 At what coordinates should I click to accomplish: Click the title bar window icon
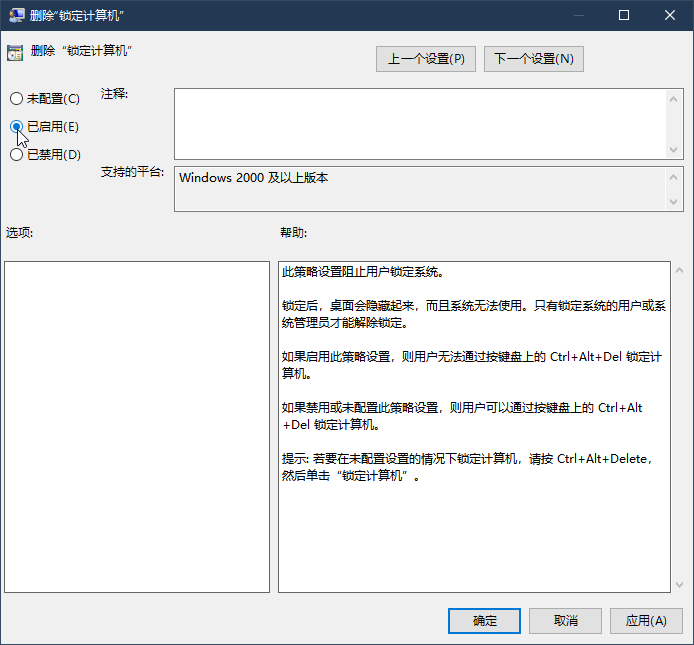point(16,15)
